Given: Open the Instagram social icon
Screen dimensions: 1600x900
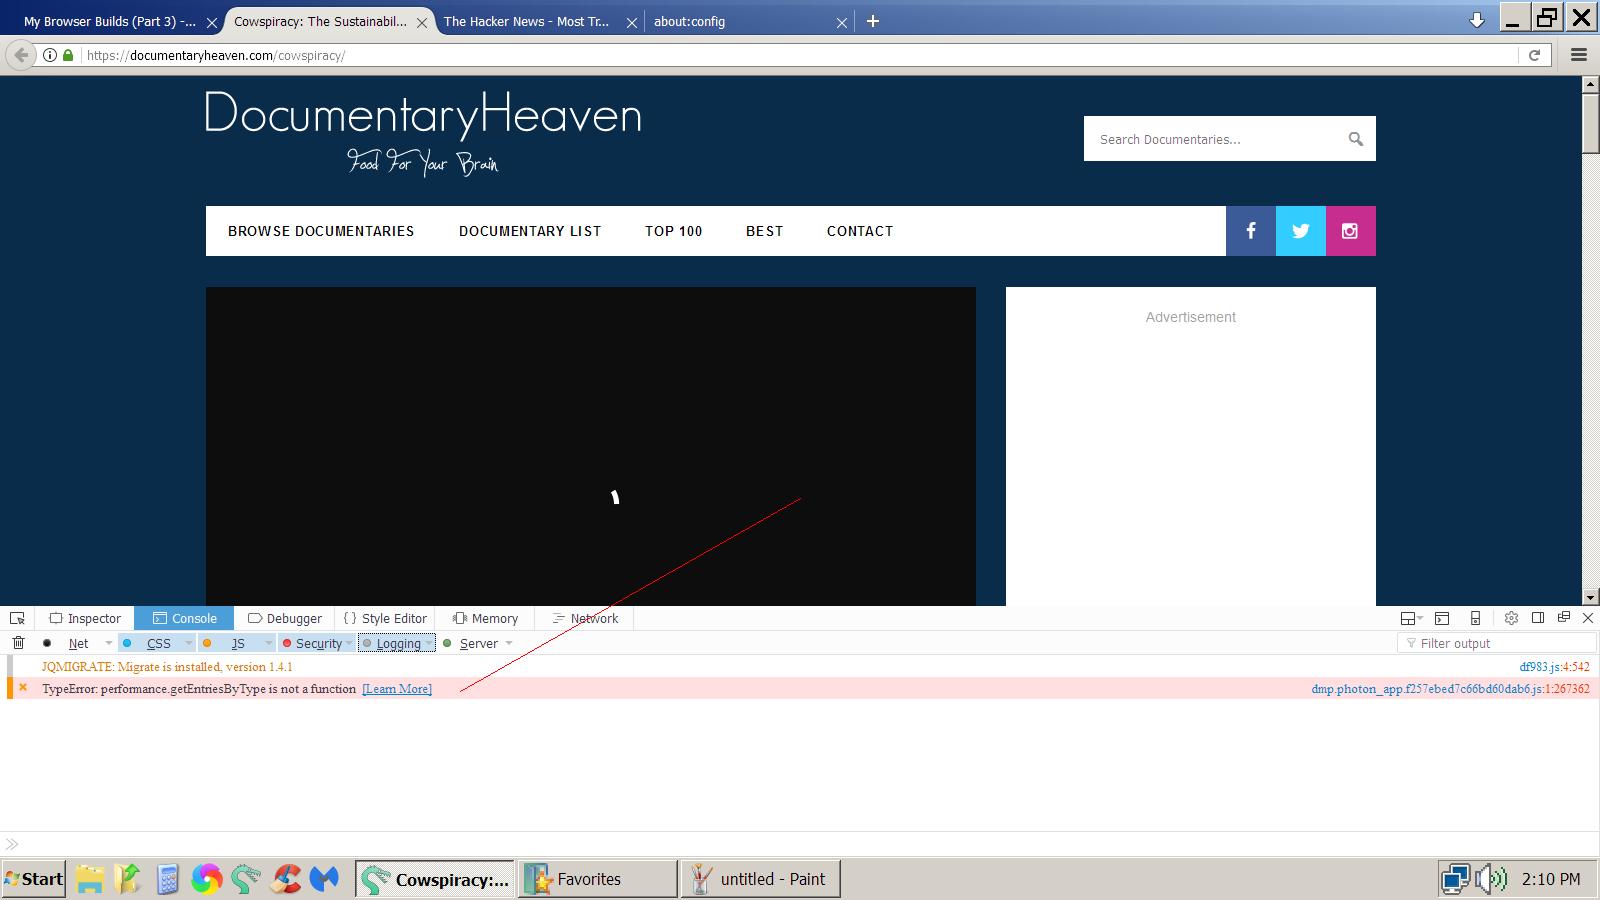Looking at the screenshot, I should click(1351, 231).
